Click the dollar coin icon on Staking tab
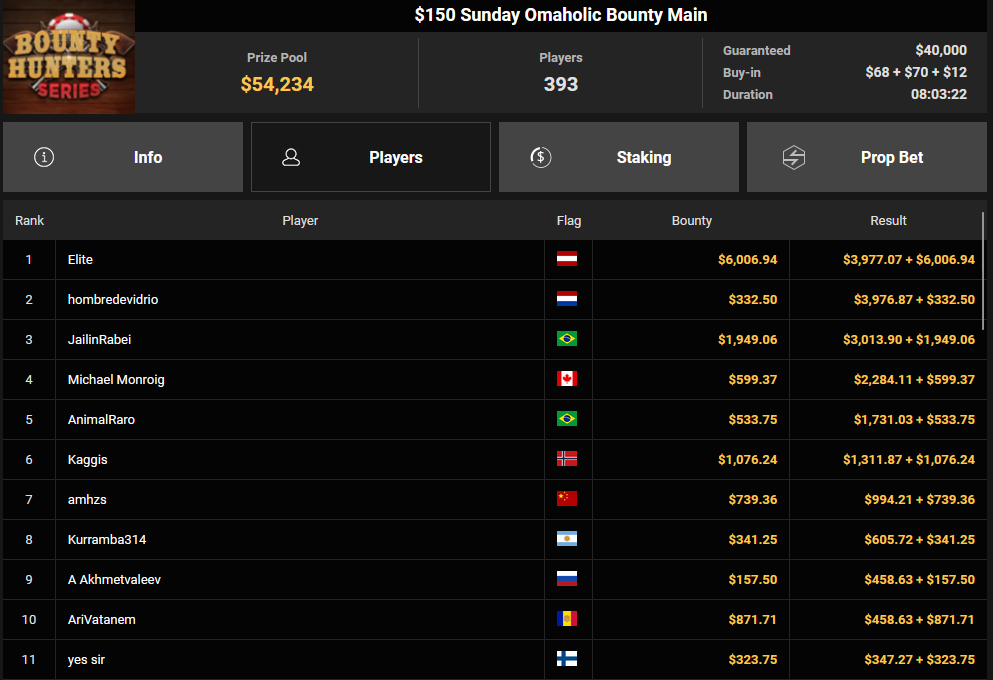The width and height of the screenshot is (993, 680). pyautogui.click(x=540, y=157)
